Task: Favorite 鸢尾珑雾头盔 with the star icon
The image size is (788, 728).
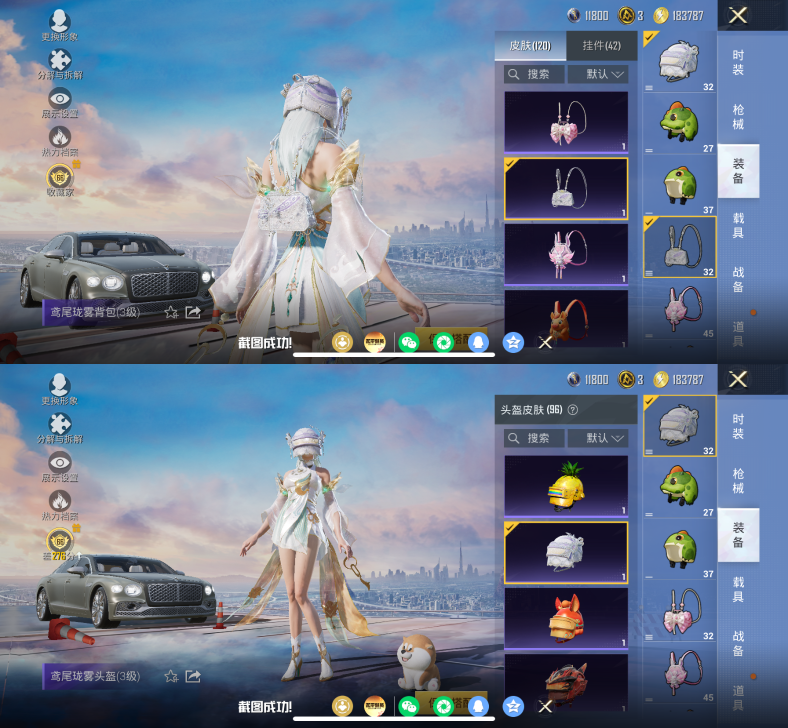Action: click(171, 677)
